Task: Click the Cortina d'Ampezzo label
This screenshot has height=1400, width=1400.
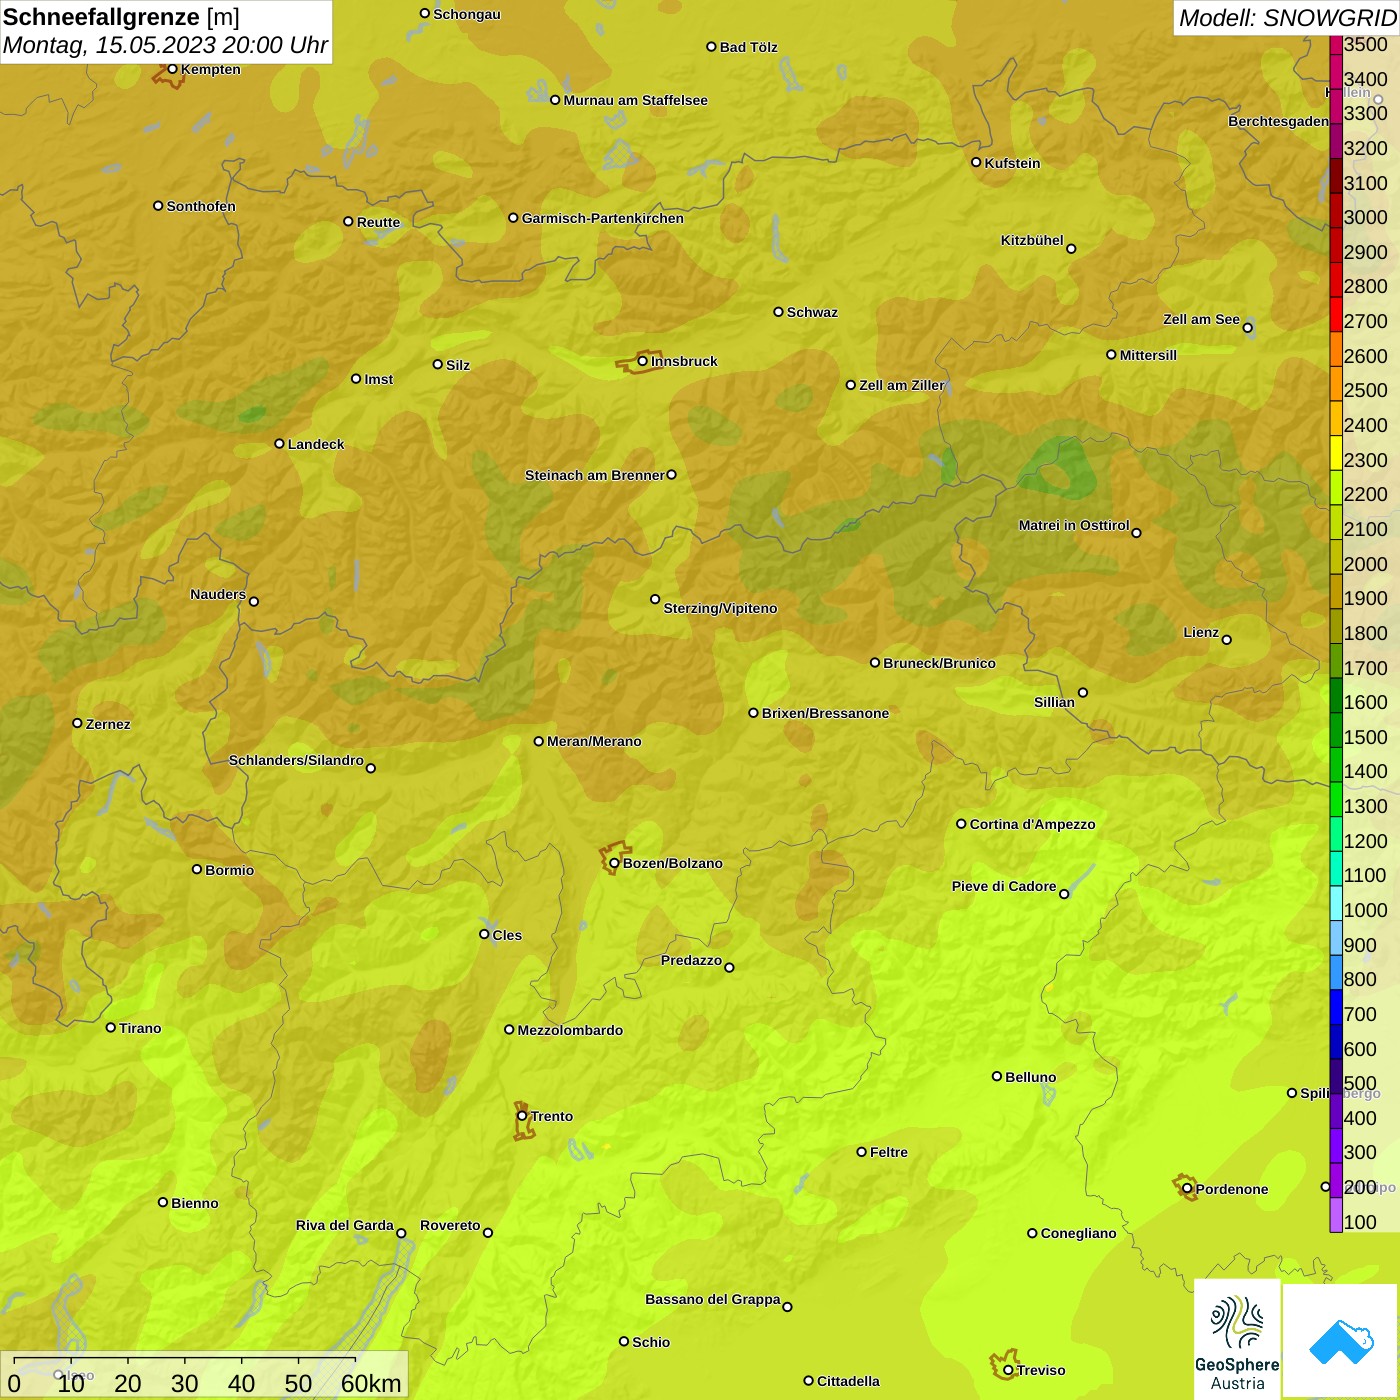Action: [x=1032, y=824]
